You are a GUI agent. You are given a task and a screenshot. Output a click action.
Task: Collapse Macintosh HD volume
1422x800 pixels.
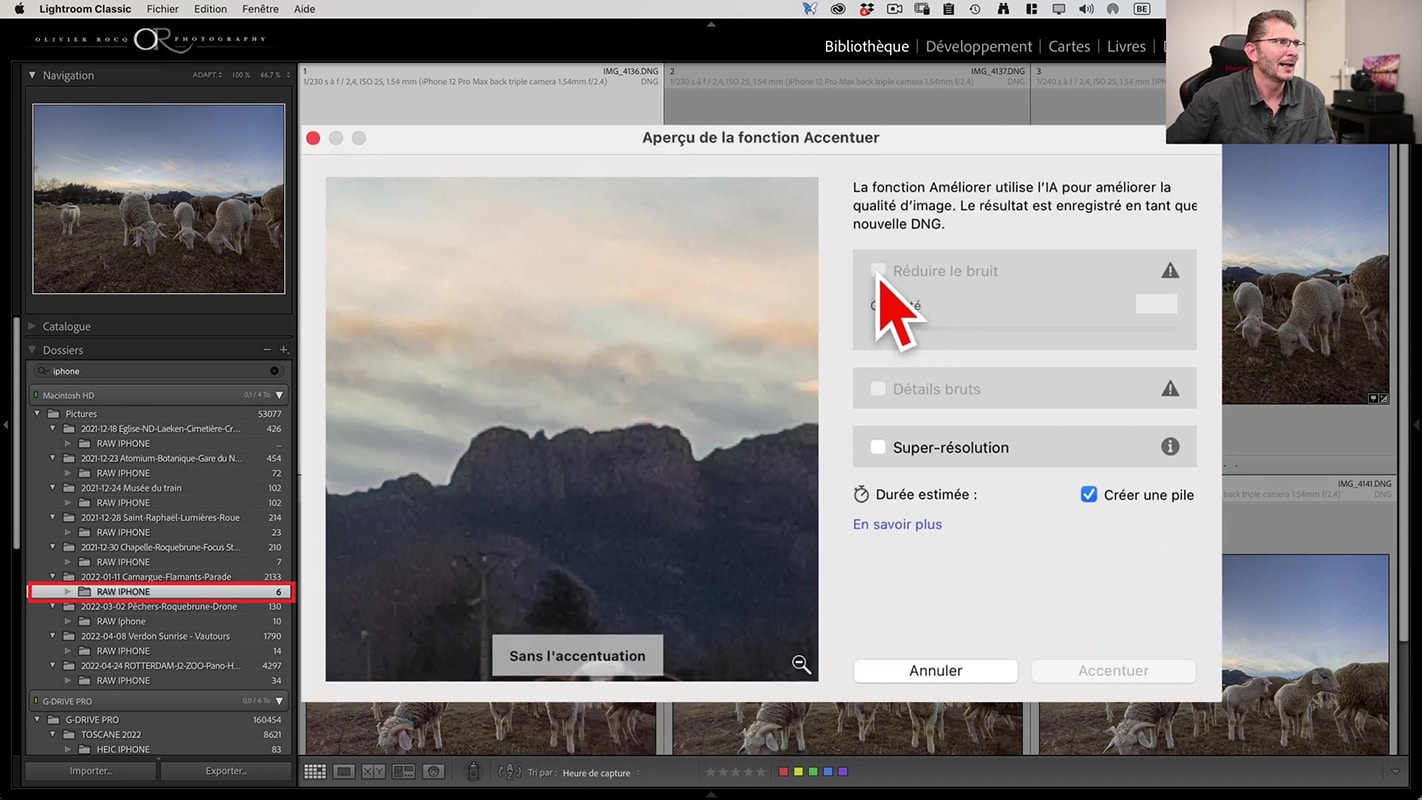[279, 395]
